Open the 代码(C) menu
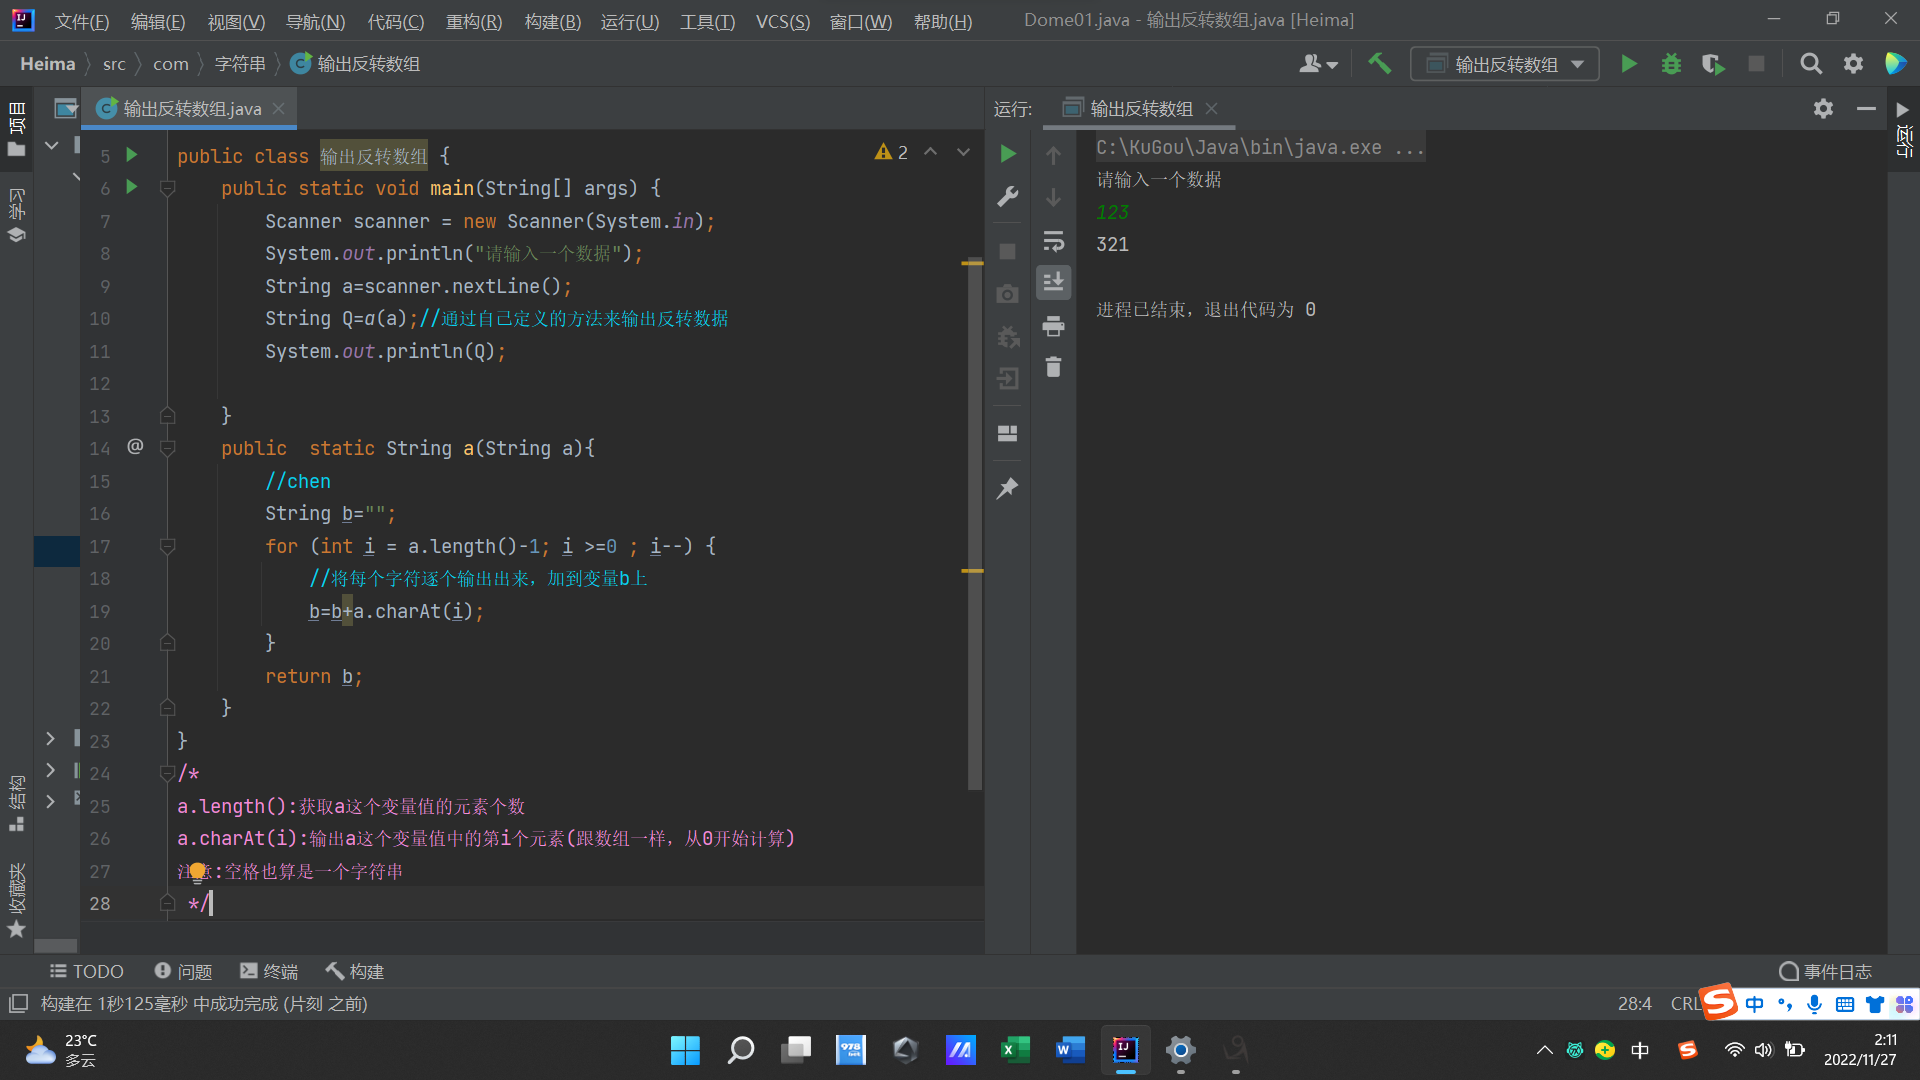The image size is (1920, 1080). pyautogui.click(x=395, y=21)
